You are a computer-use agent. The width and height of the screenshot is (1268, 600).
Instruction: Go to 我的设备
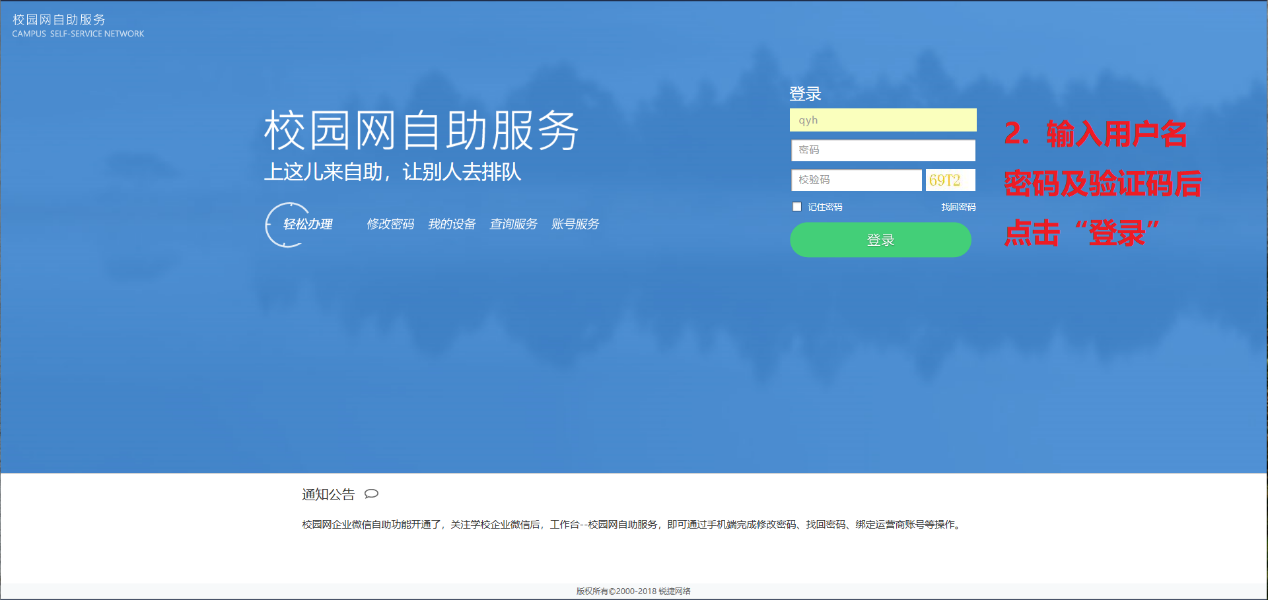click(x=451, y=224)
